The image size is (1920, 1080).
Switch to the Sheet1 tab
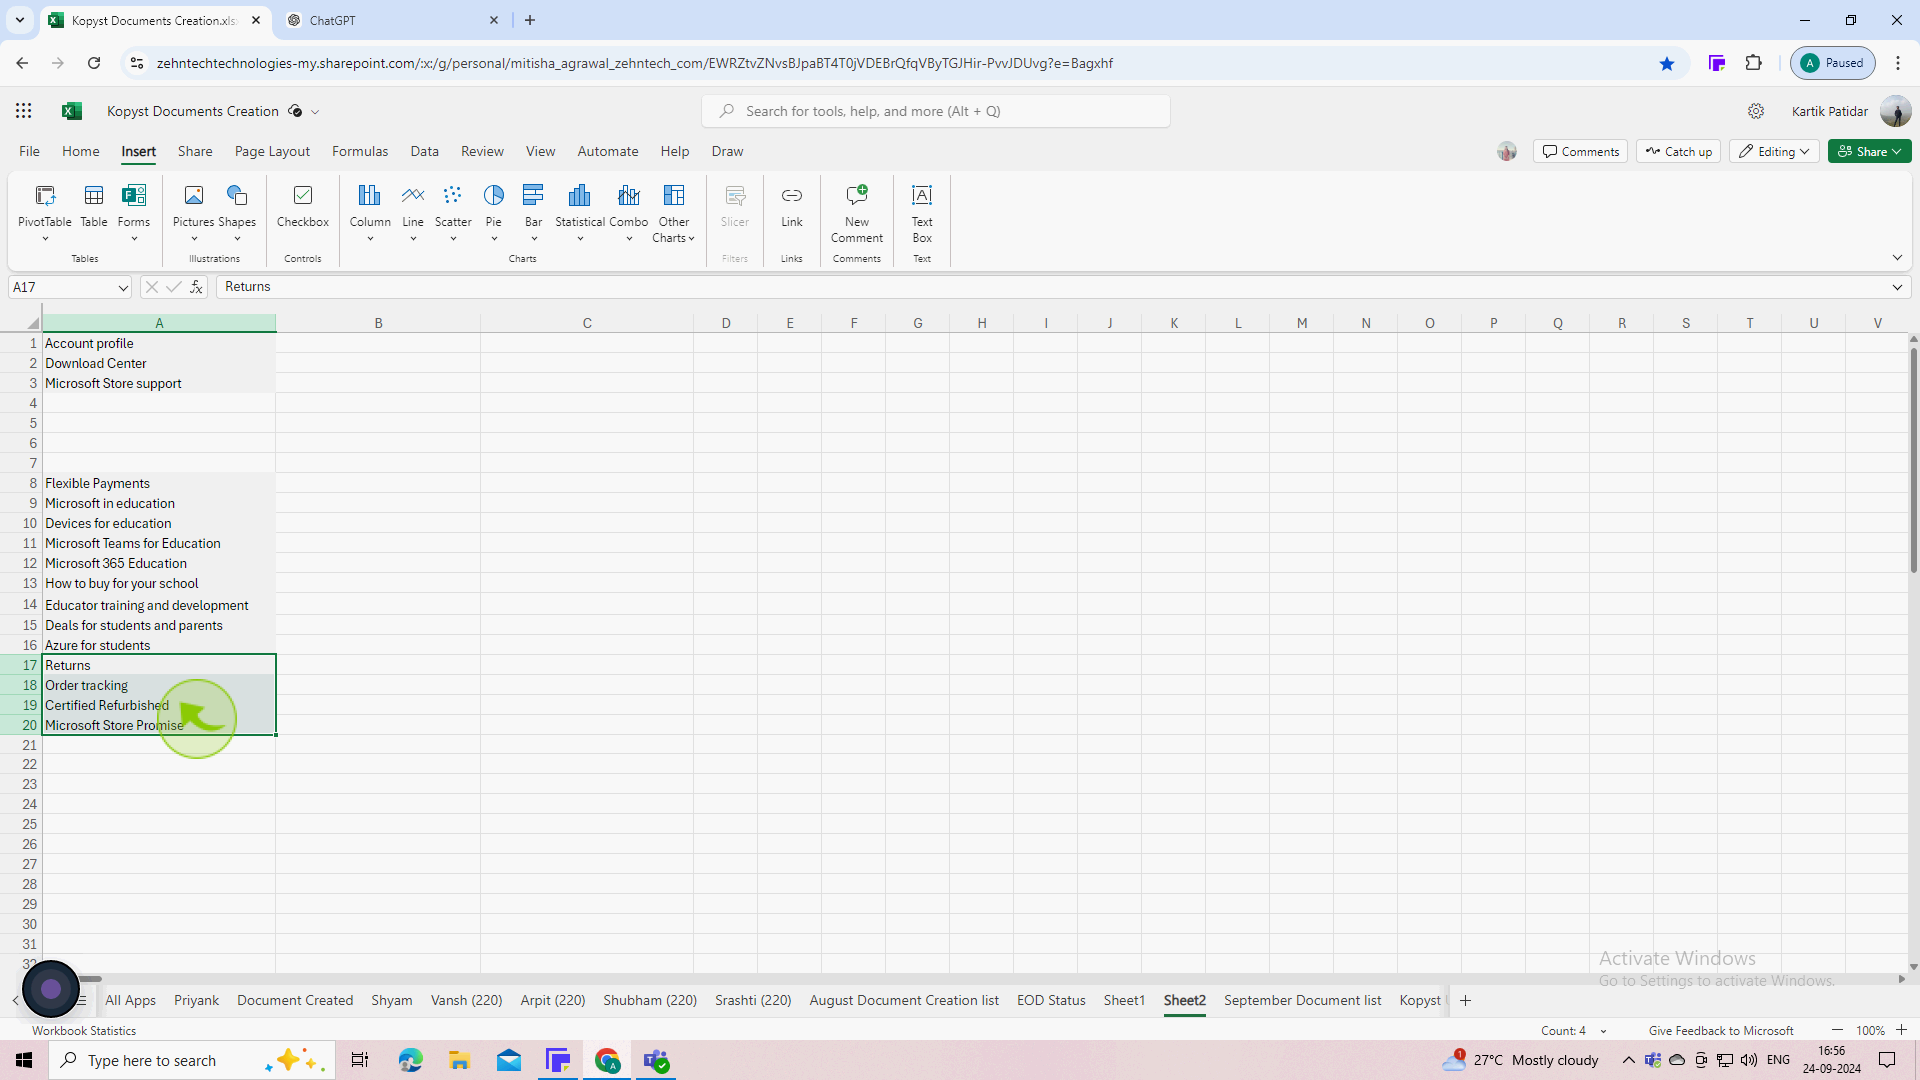tap(1124, 1000)
